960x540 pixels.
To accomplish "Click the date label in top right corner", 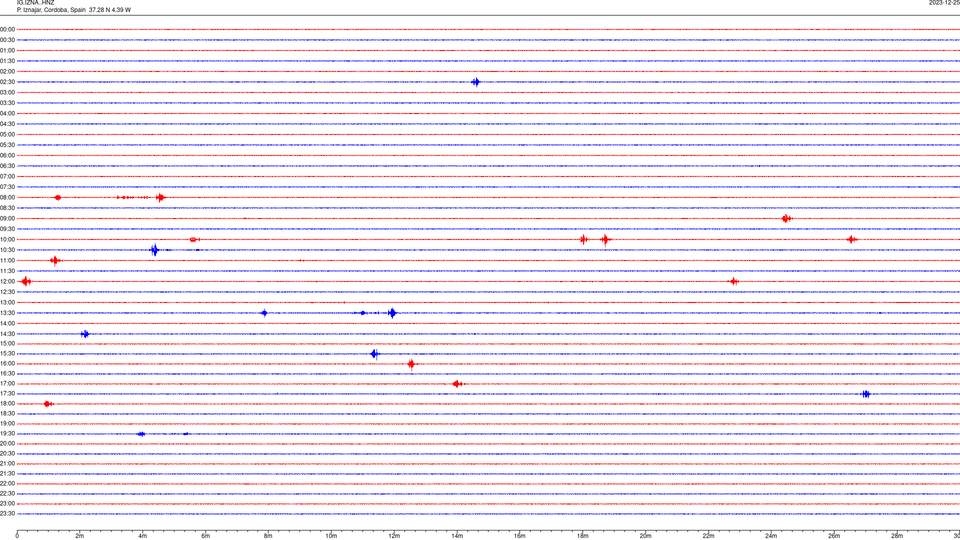I will pyautogui.click(x=944, y=3).
